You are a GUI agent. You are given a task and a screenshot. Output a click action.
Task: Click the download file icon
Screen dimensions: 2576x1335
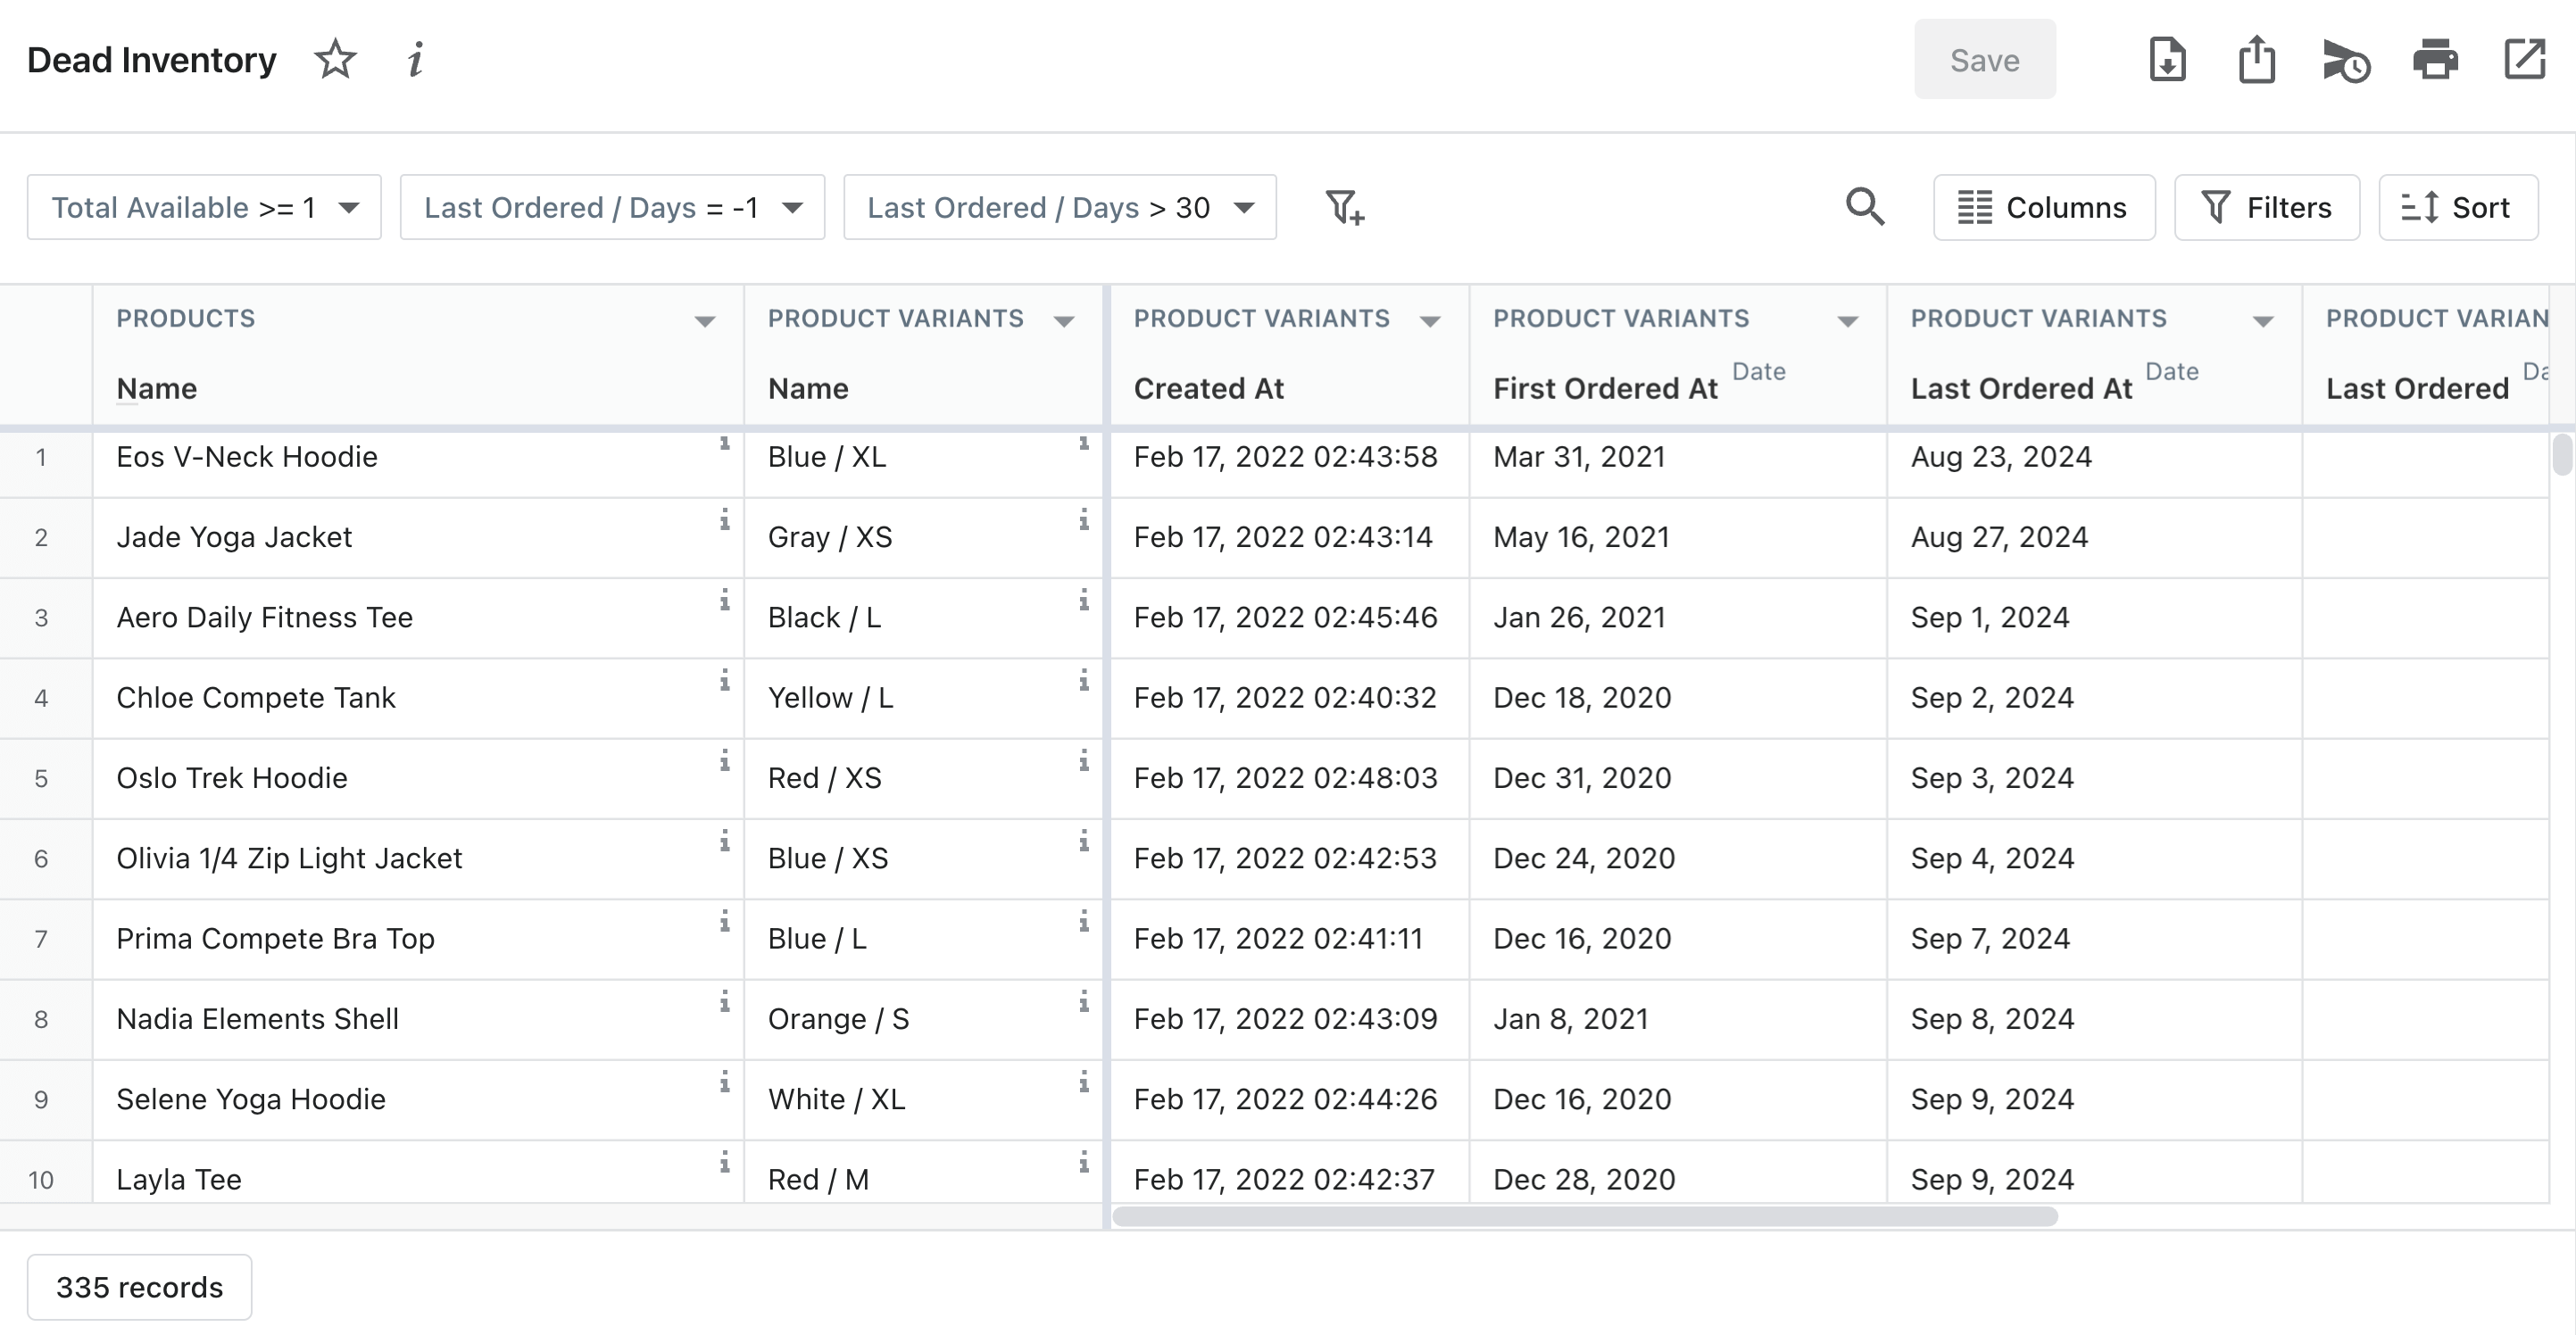pyautogui.click(x=2168, y=60)
